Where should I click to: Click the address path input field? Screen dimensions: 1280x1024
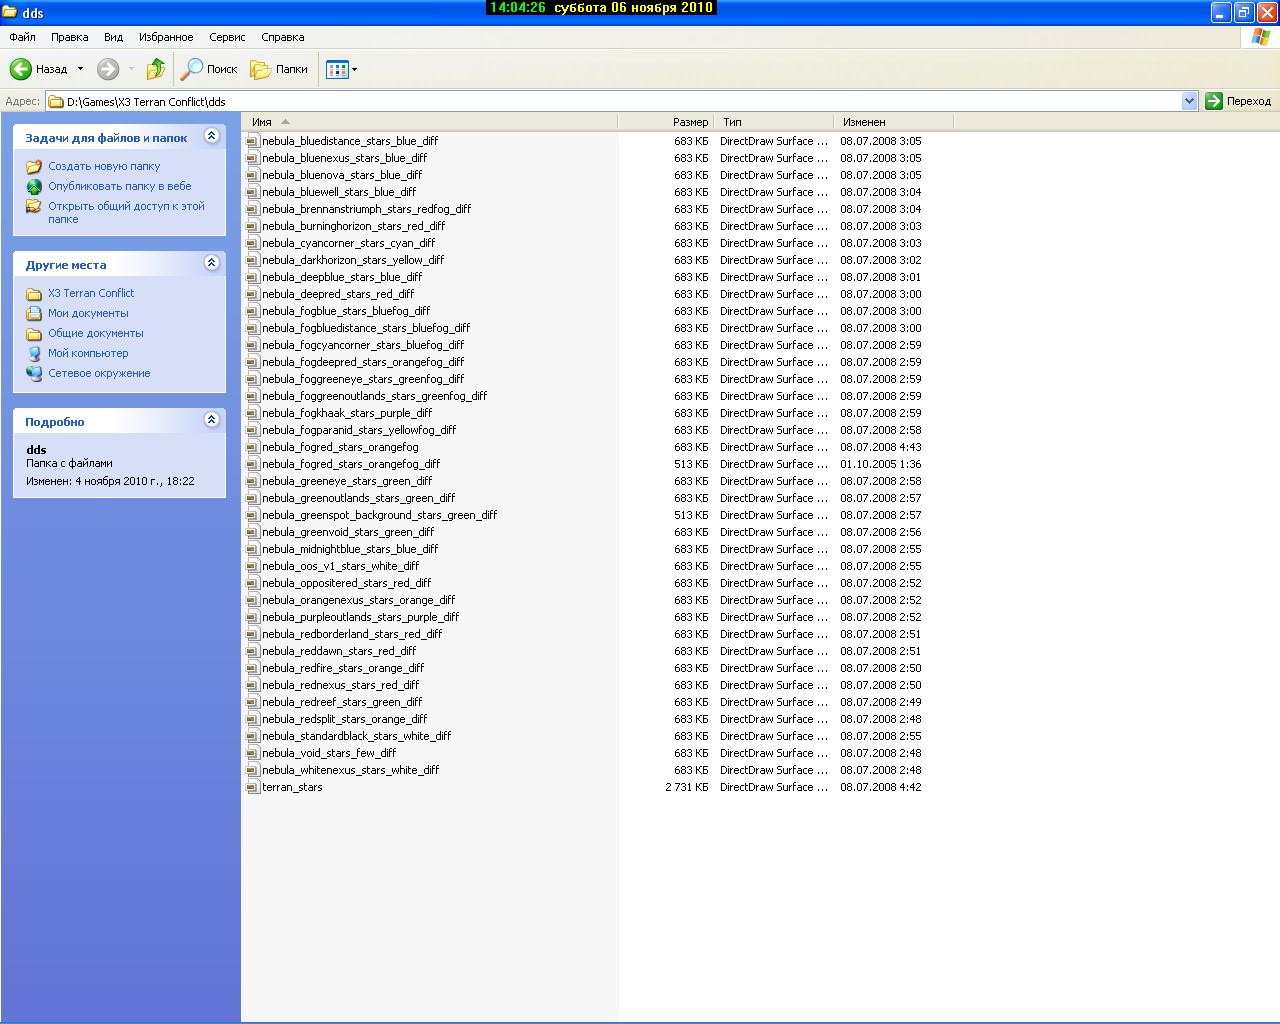coord(623,101)
